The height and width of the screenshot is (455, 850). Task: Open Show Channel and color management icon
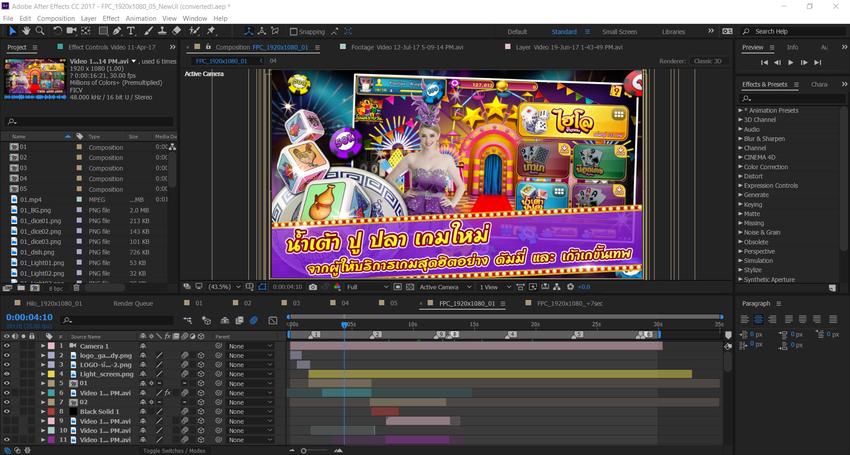(x=337, y=287)
